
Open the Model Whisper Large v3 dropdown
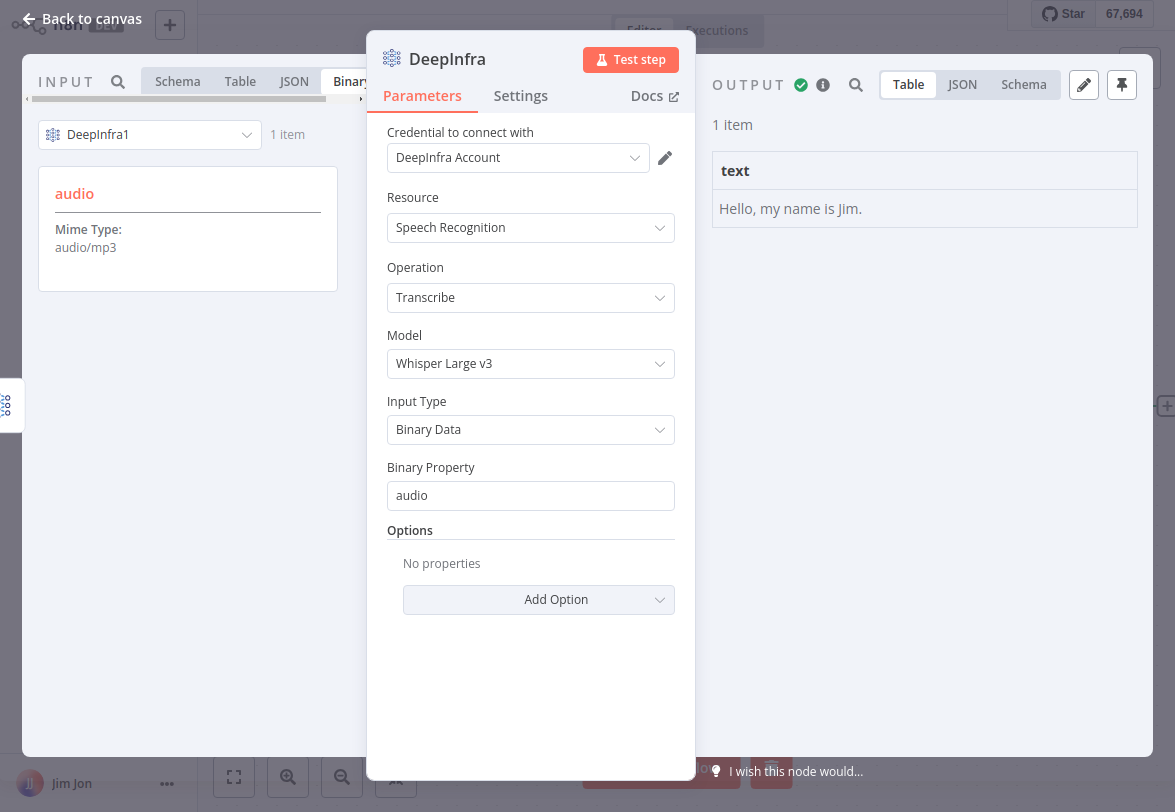[531, 364]
